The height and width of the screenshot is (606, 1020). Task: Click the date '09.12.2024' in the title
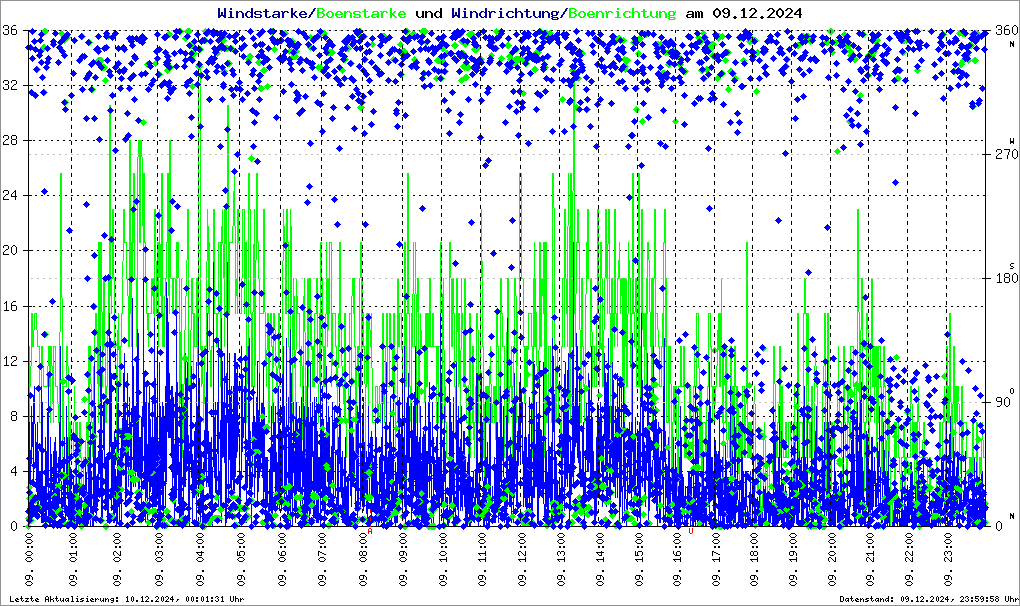coord(757,13)
